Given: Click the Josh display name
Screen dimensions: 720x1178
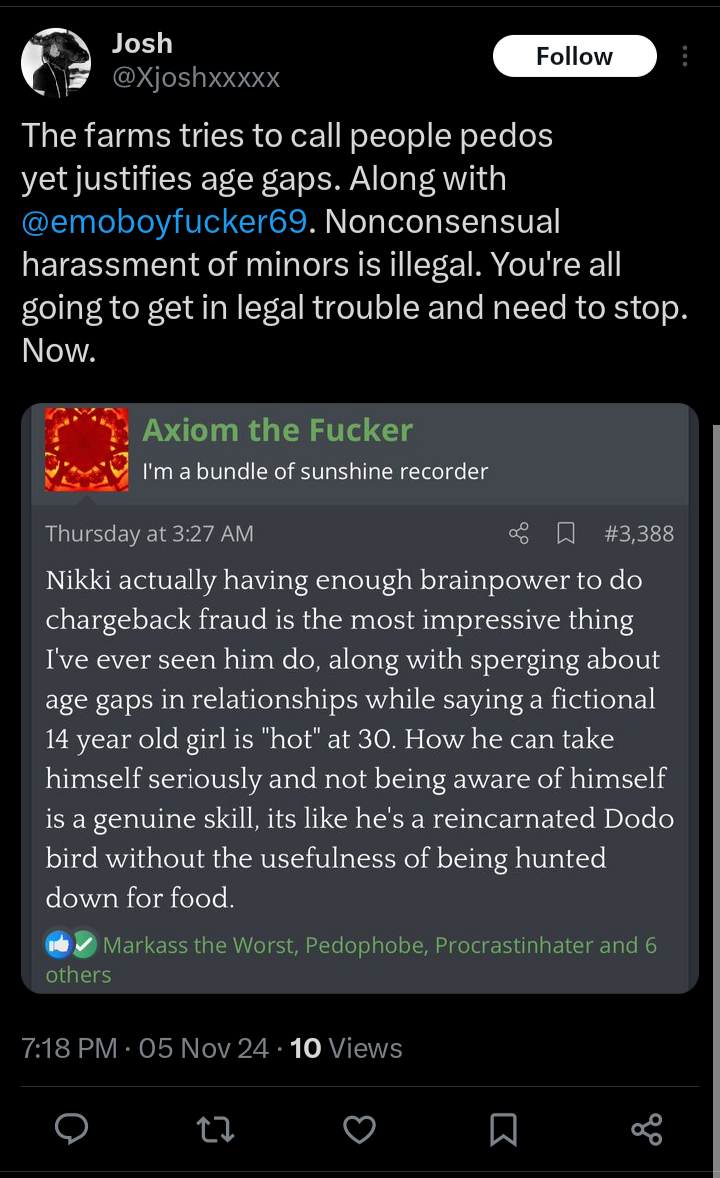Looking at the screenshot, I should point(142,44).
